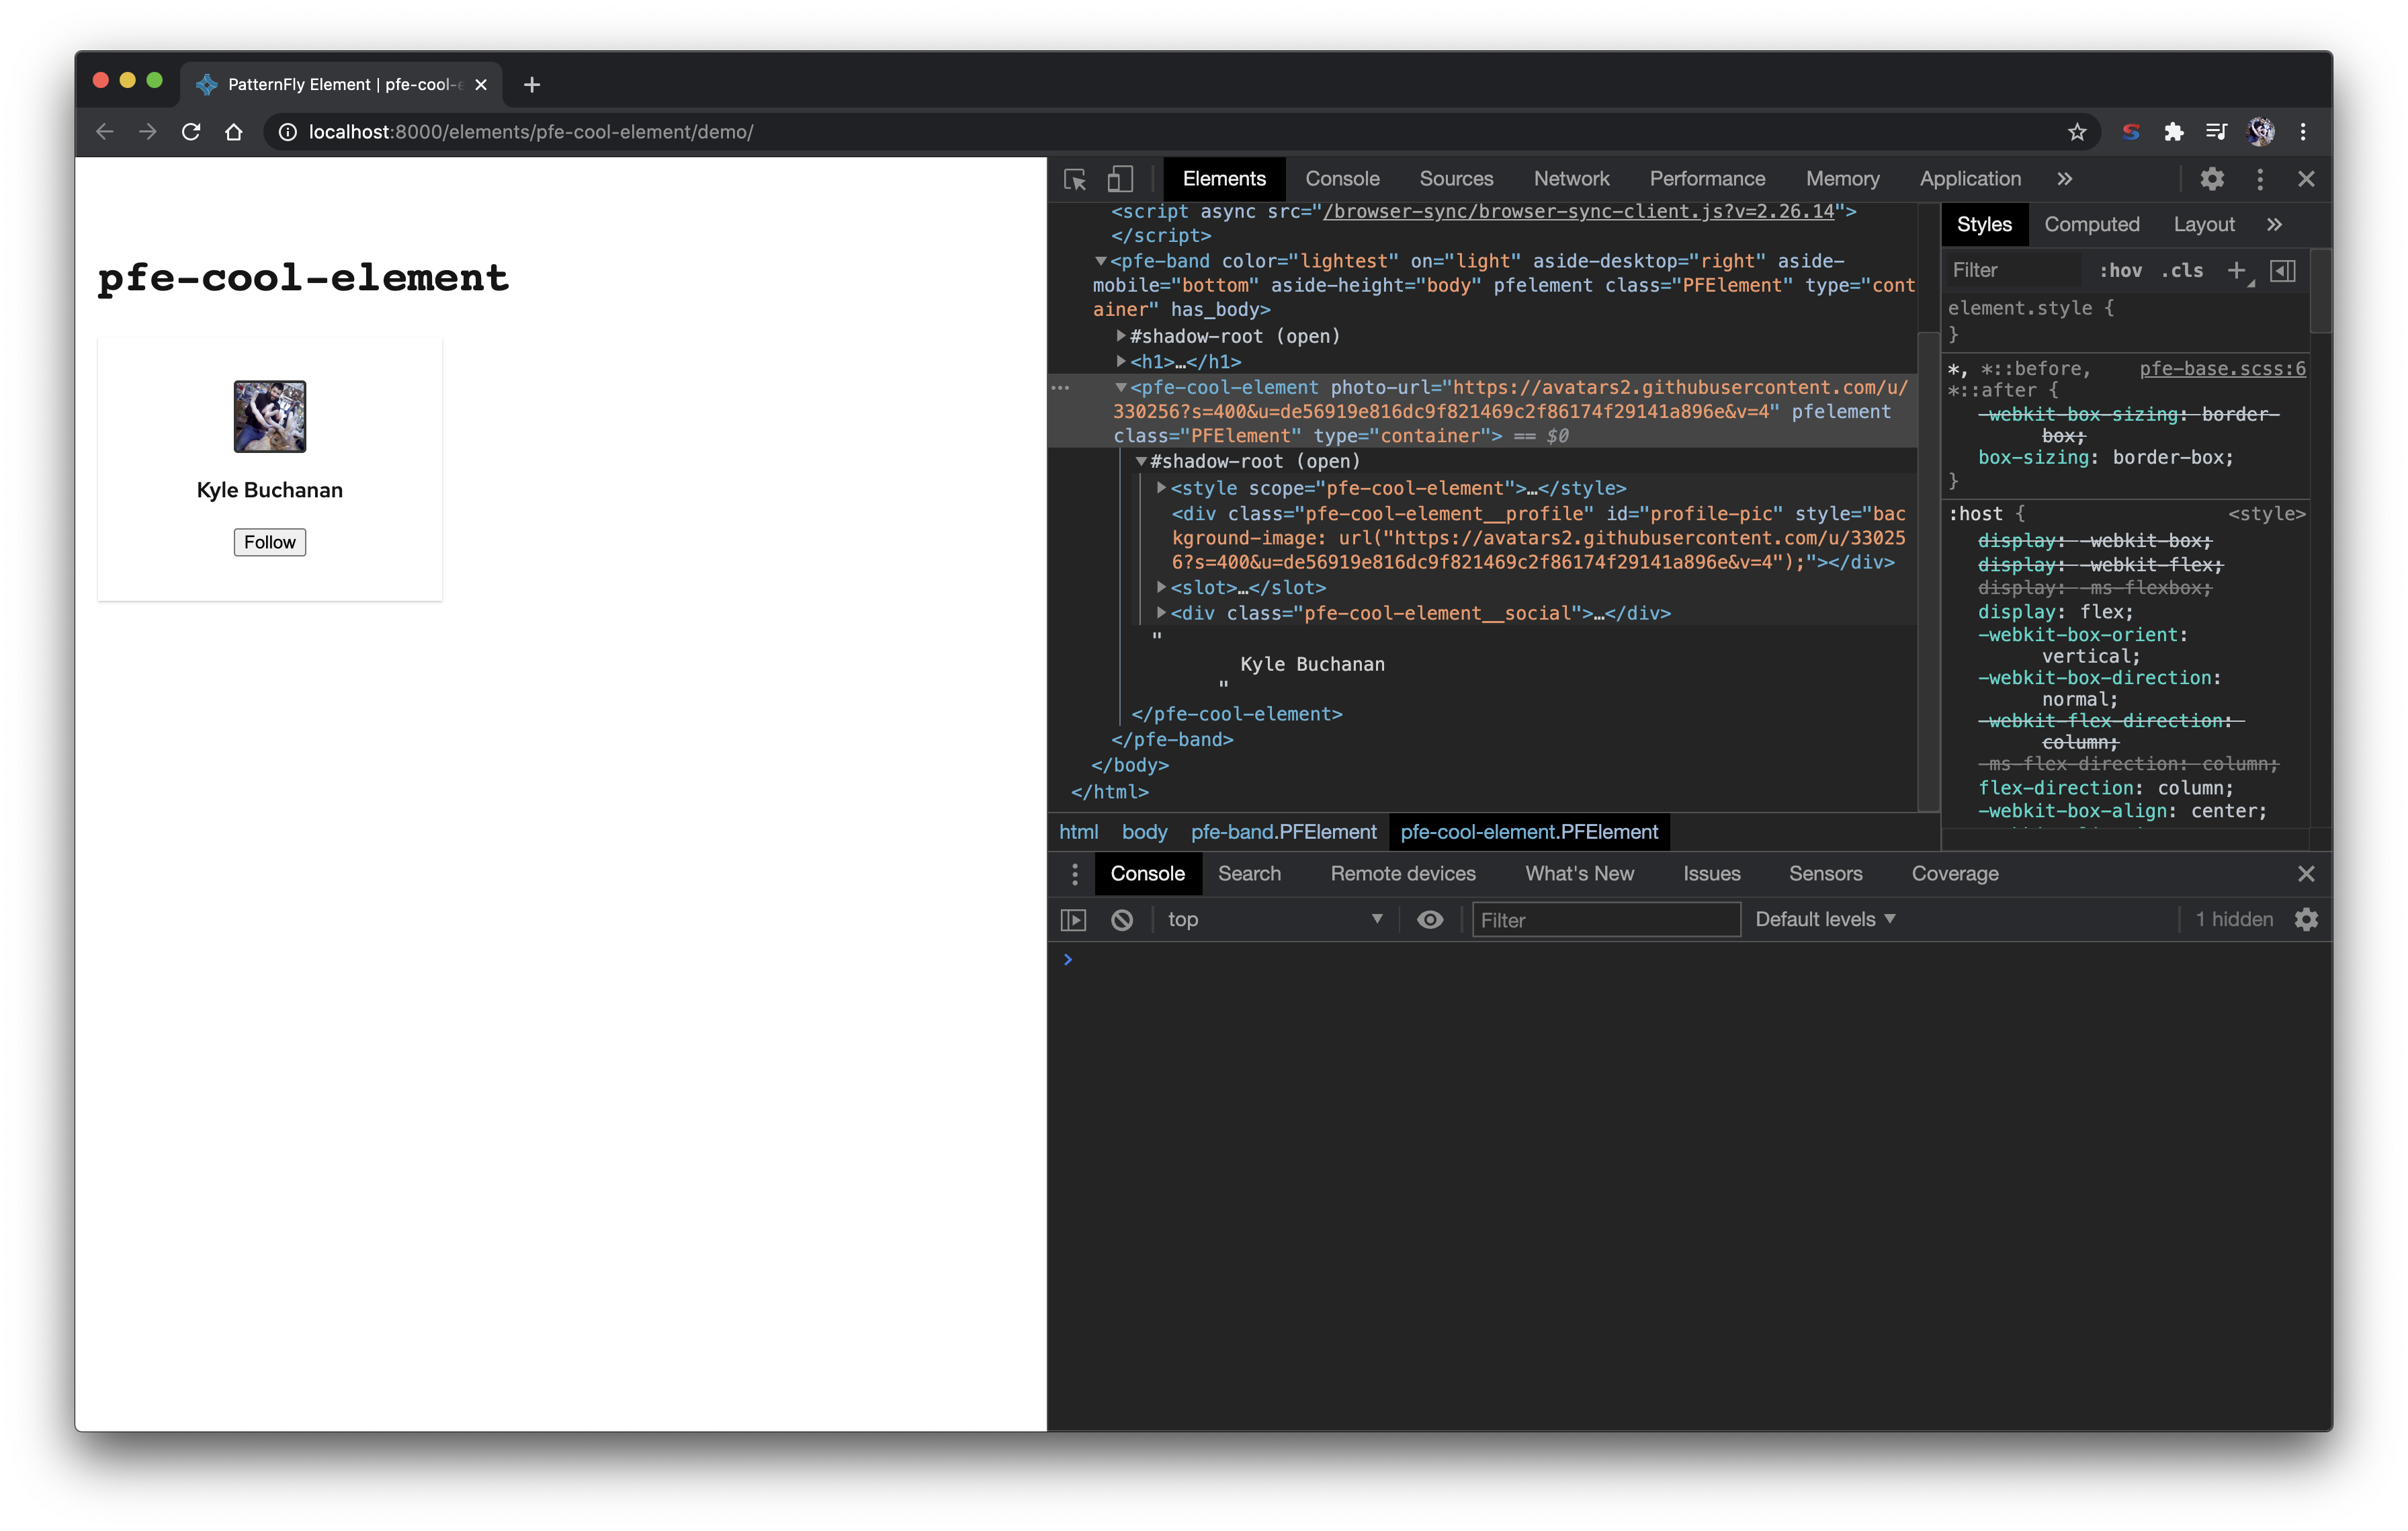Select the inspect element cursor tool
Screen dimensions: 2408x1531
(x=1074, y=179)
